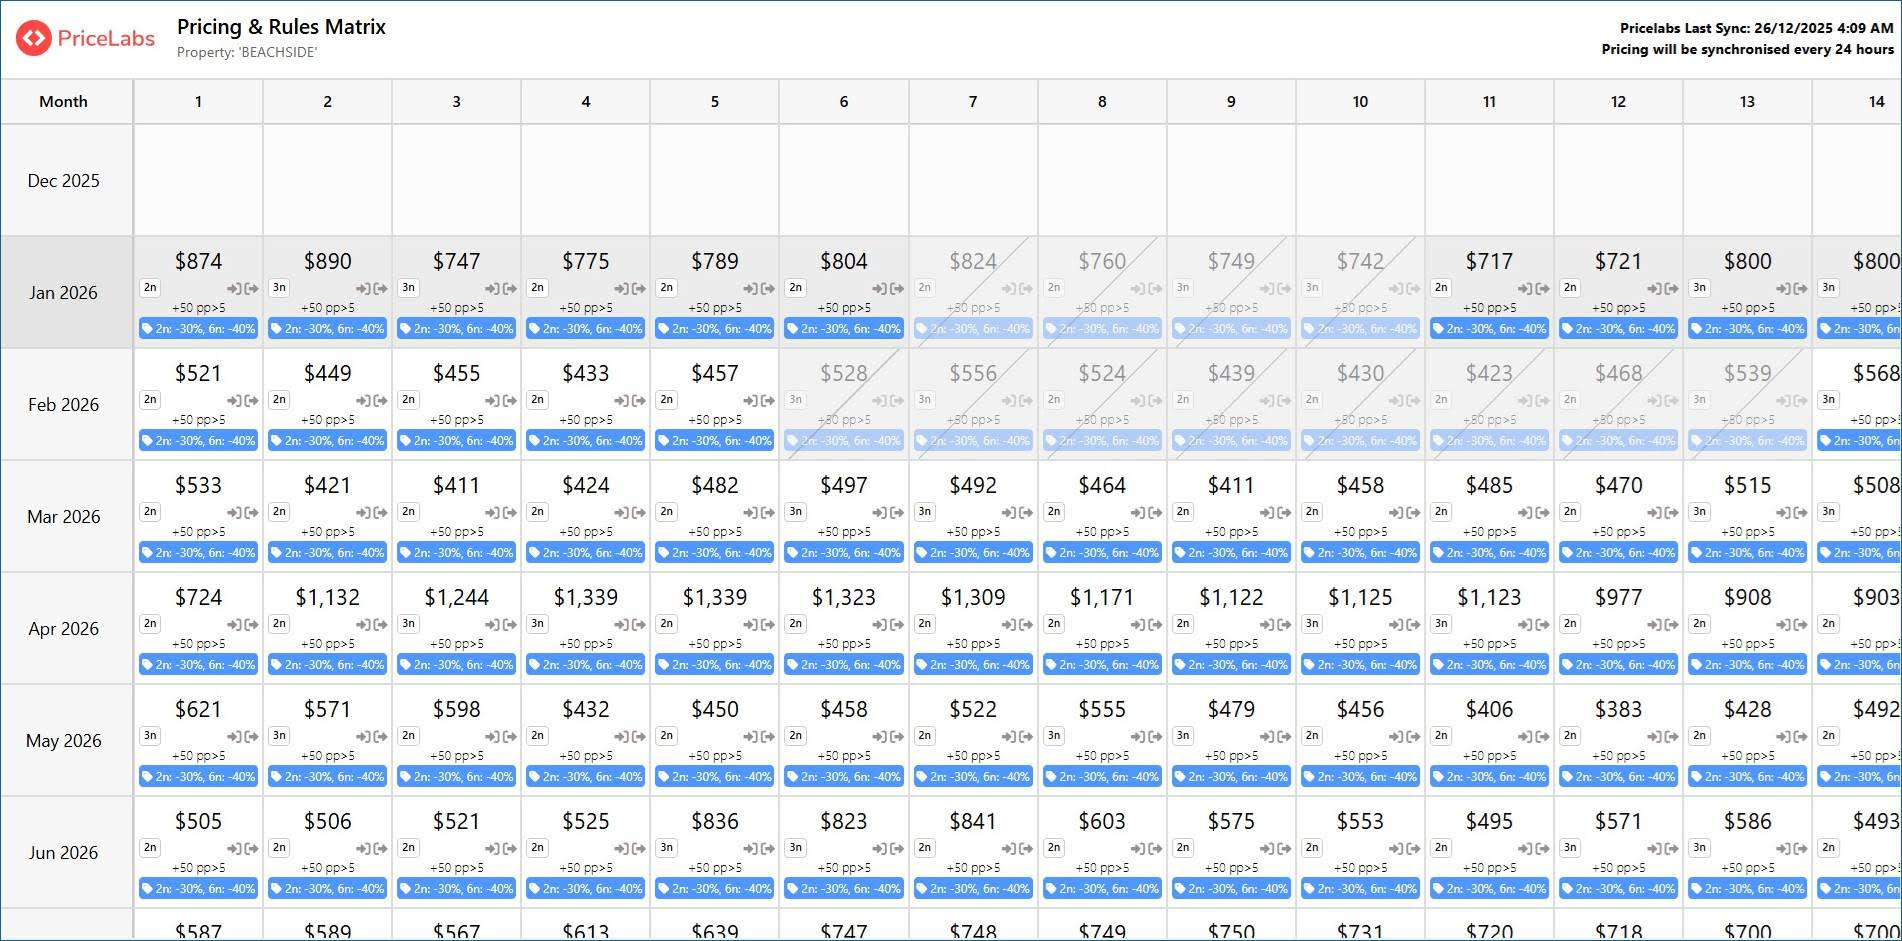This screenshot has width=1902, height=941.
Task: Click the tag icon on the Apr 2026 day 10 cell
Action: coord(1309,665)
